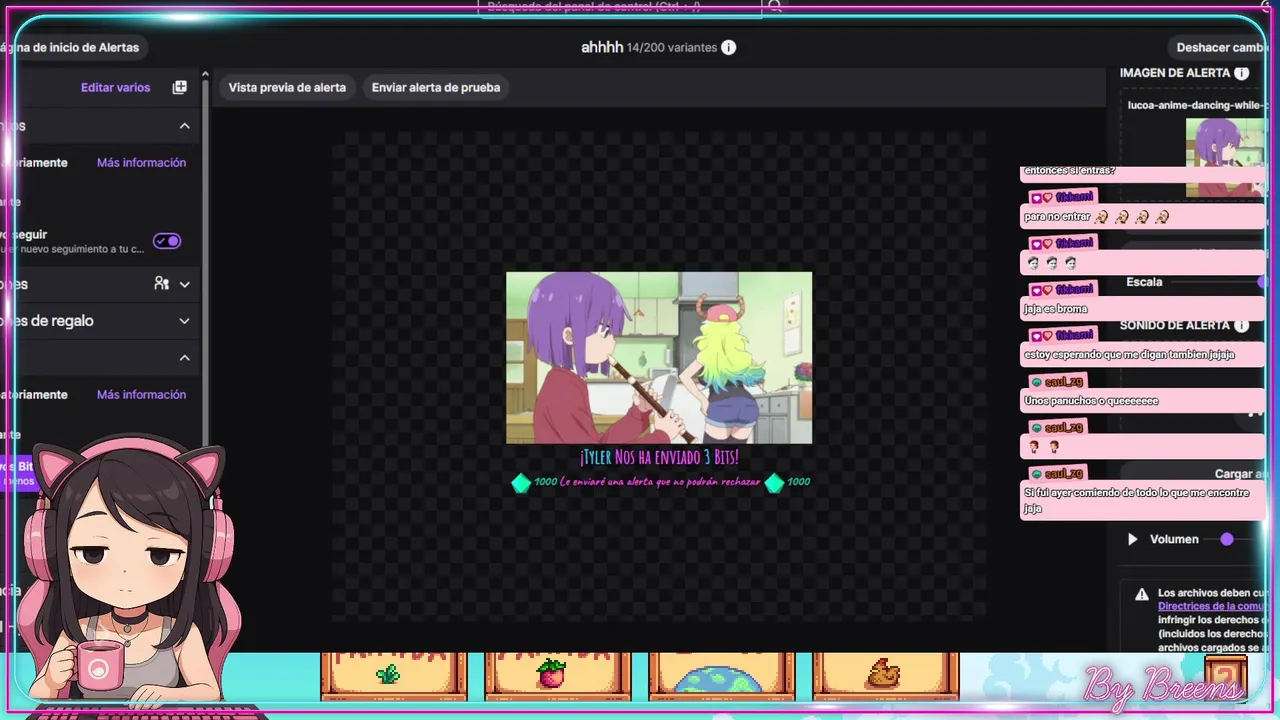Viewport: 1280px width, 720px height.
Task: Open the Más información link above the seguir toggle
Action: point(141,162)
